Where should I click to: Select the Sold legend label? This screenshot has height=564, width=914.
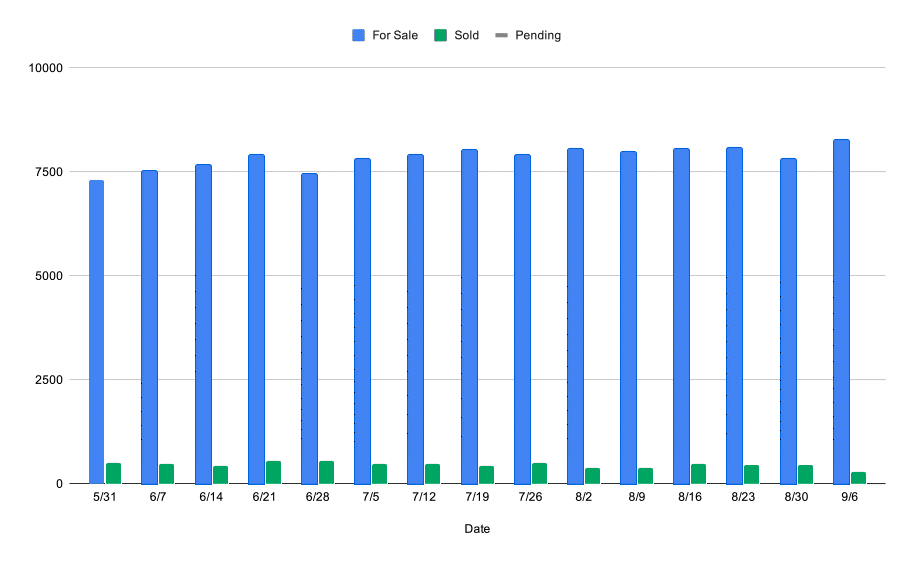(466, 36)
